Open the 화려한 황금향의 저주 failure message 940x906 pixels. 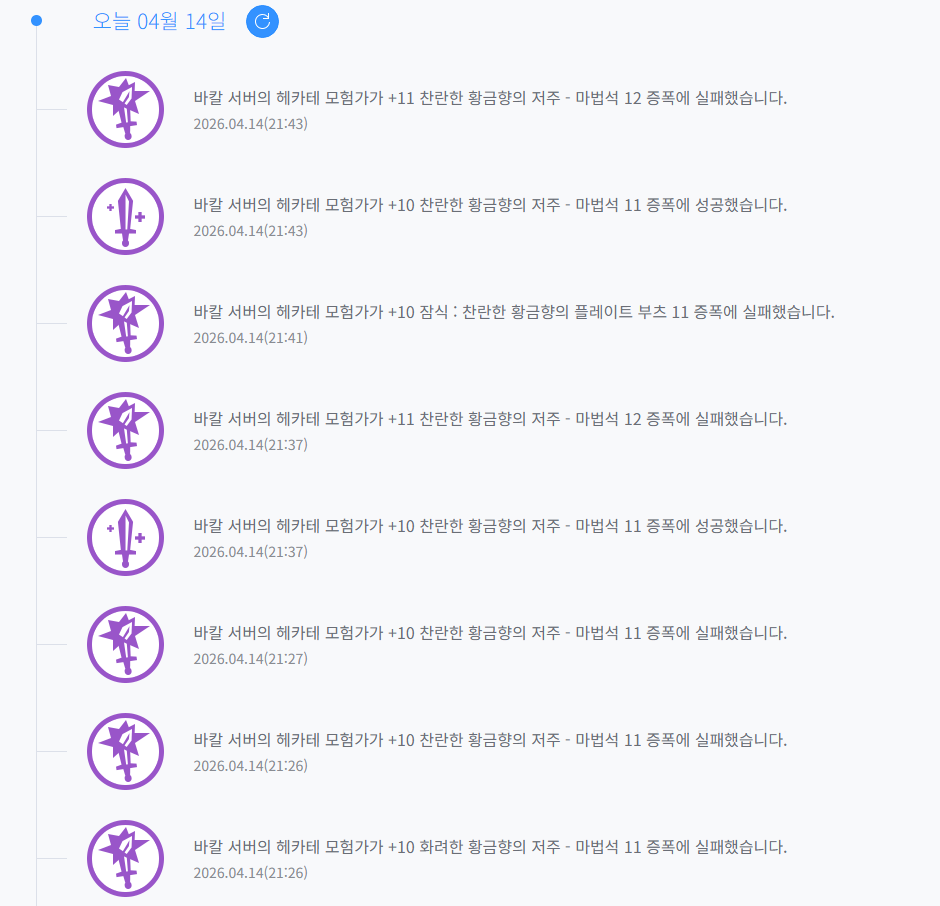click(490, 847)
